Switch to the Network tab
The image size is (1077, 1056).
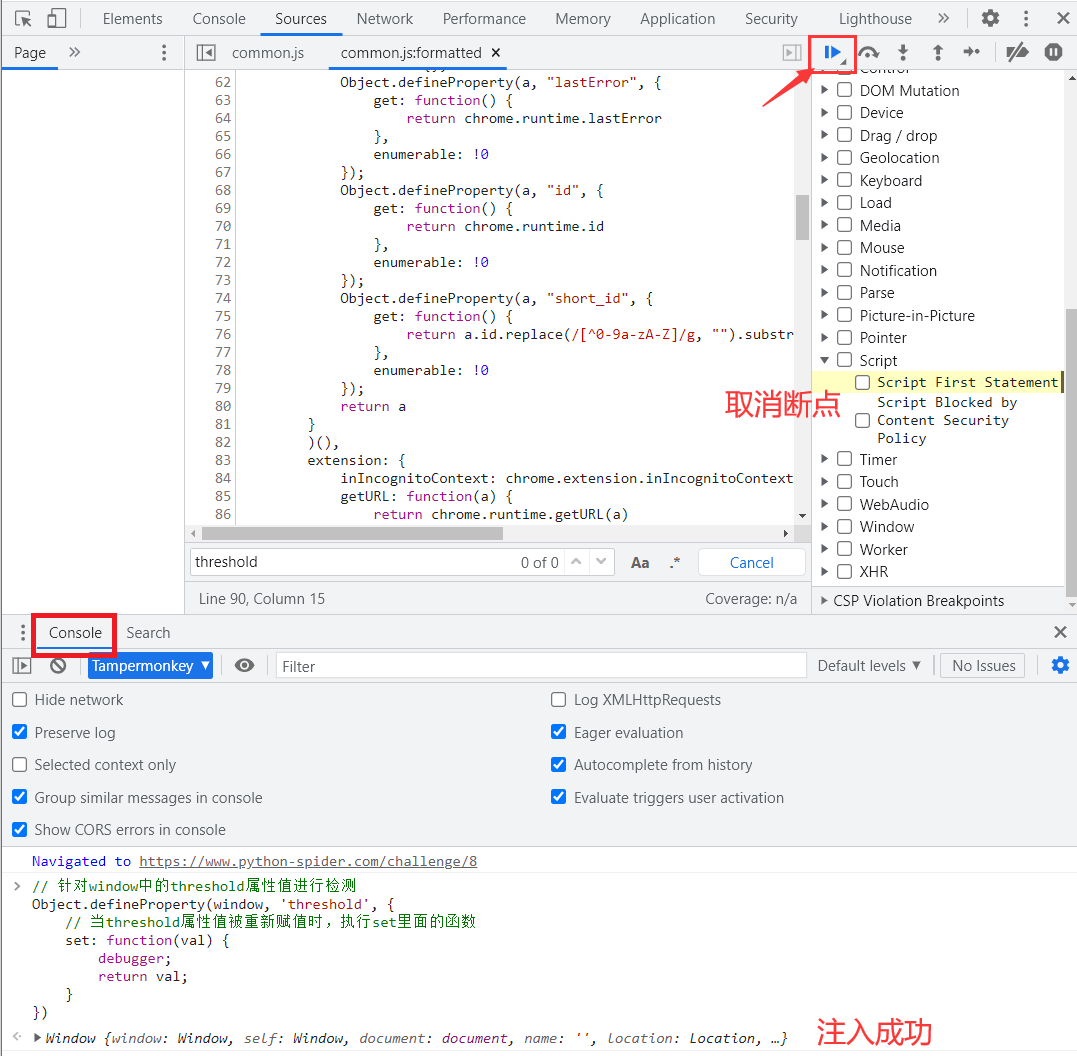[384, 18]
